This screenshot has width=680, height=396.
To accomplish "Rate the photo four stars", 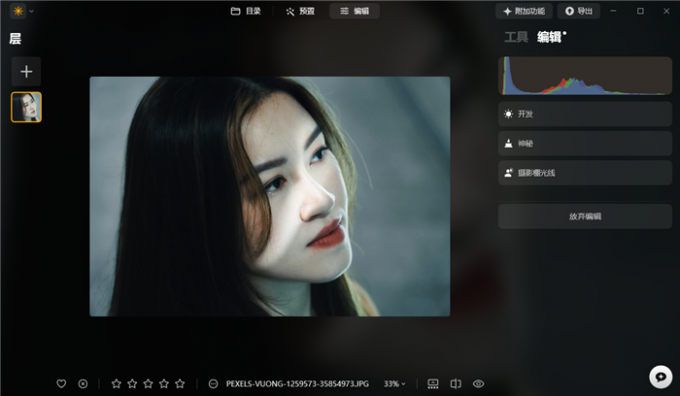I will 164,384.
